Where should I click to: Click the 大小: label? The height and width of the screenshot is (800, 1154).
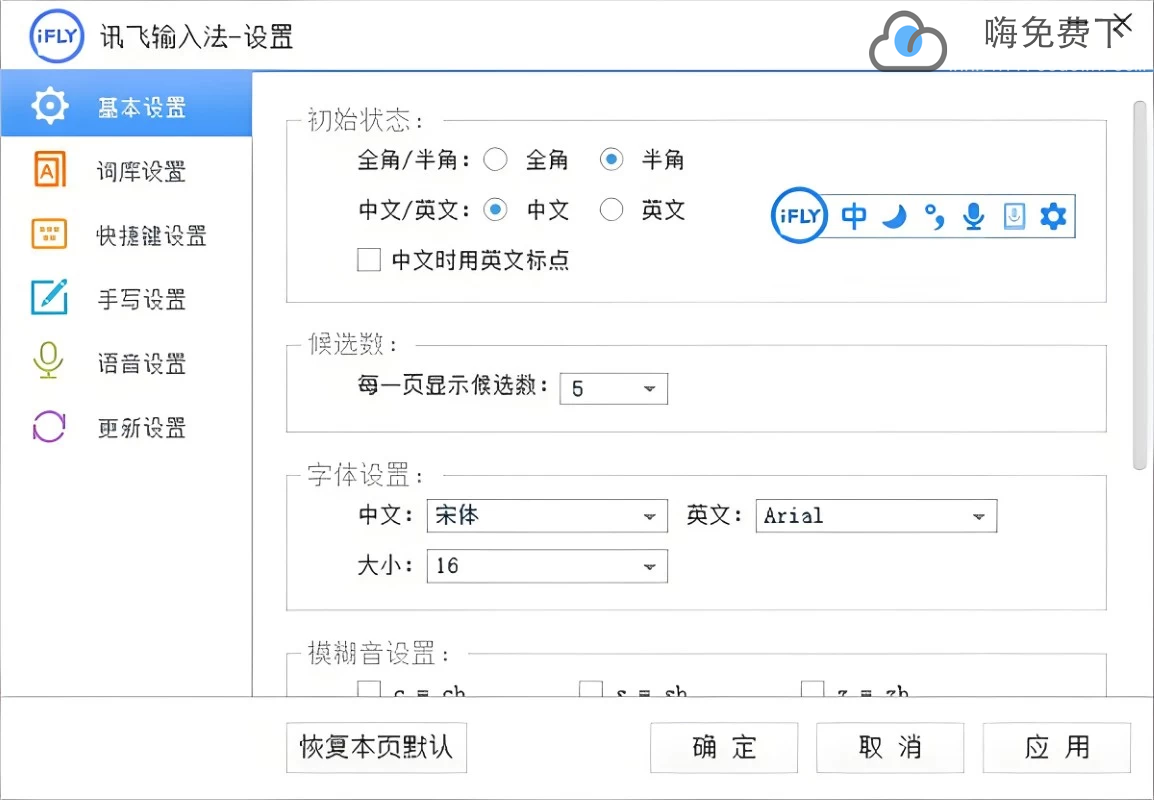pyautogui.click(x=386, y=566)
